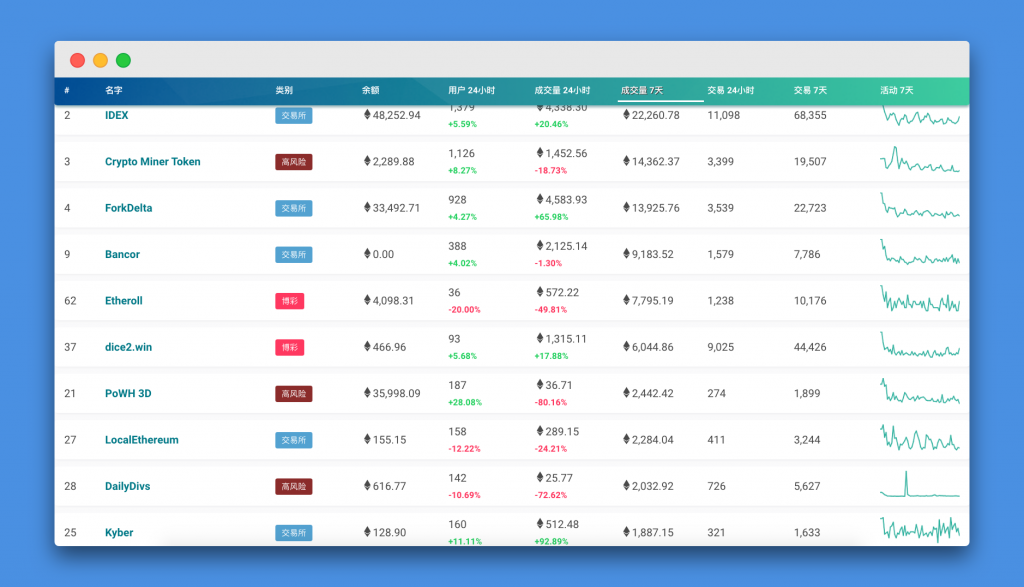Open the DailyDivs link
The width and height of the screenshot is (1024, 587).
(x=127, y=486)
